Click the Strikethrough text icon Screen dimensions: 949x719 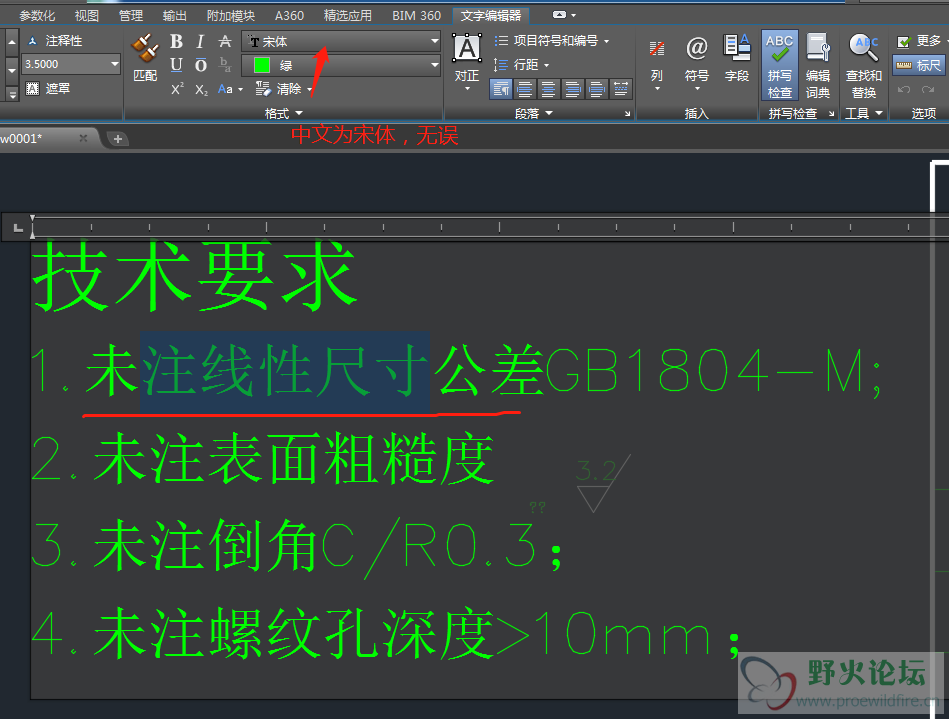pos(225,41)
